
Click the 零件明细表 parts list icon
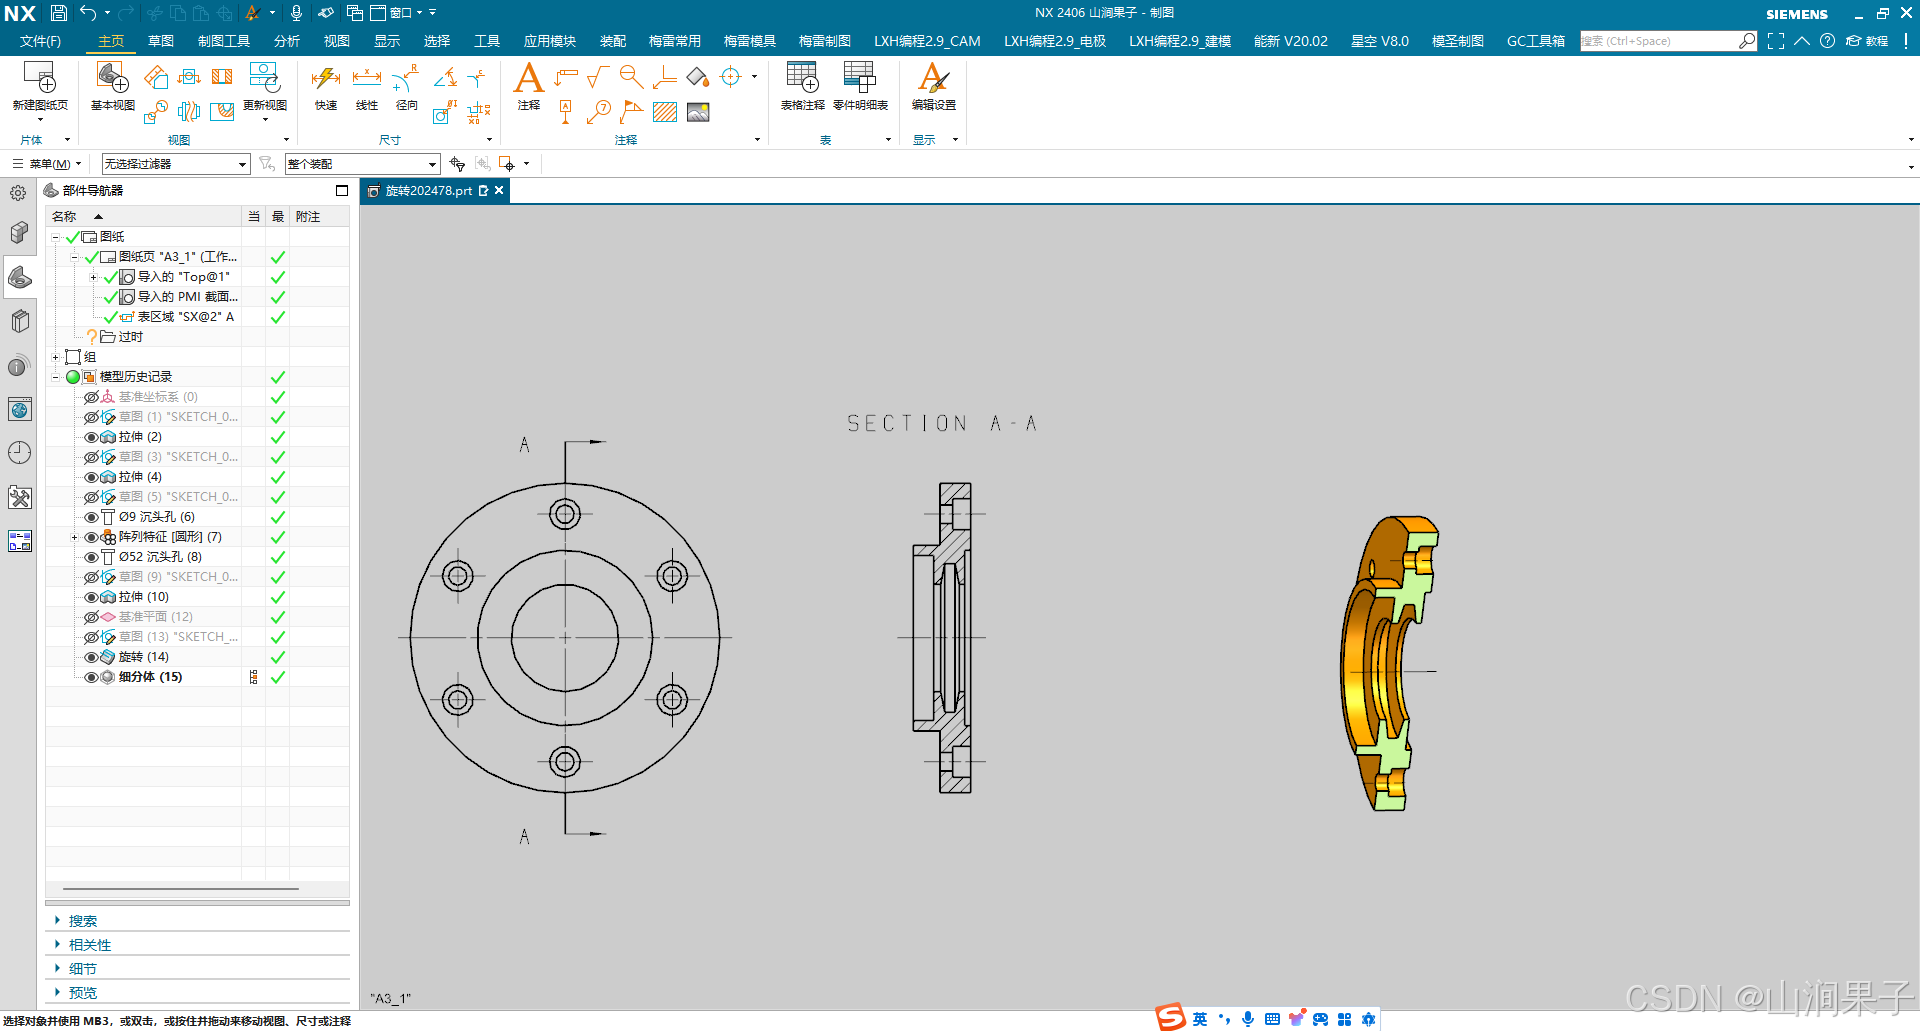pos(860,78)
